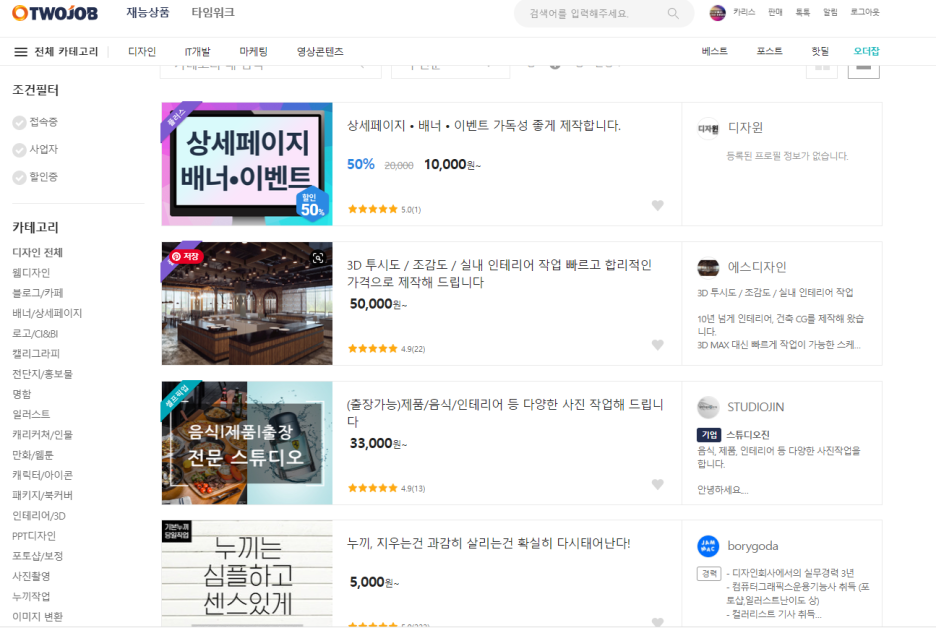Open STUDIOJIN seller avatar

click(x=708, y=407)
